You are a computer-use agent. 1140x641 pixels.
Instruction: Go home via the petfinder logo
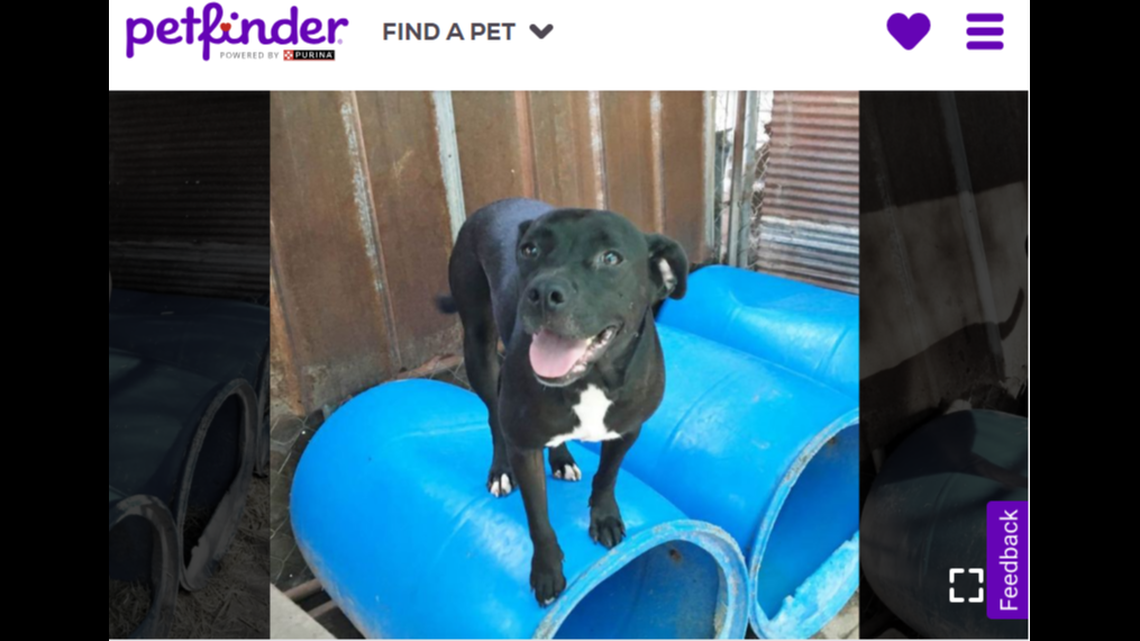[236, 31]
